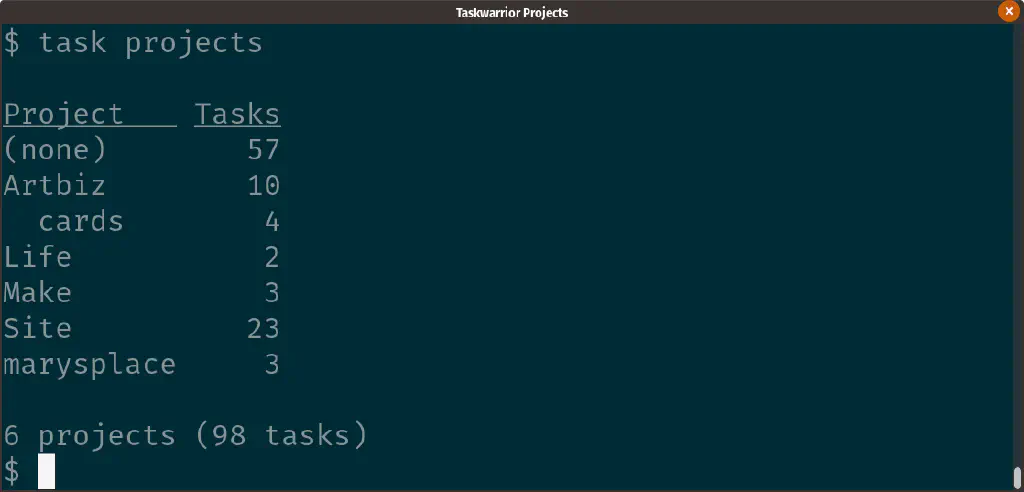Close the Taskwarrior Projects window
The image size is (1024, 492).
pos(1008,12)
